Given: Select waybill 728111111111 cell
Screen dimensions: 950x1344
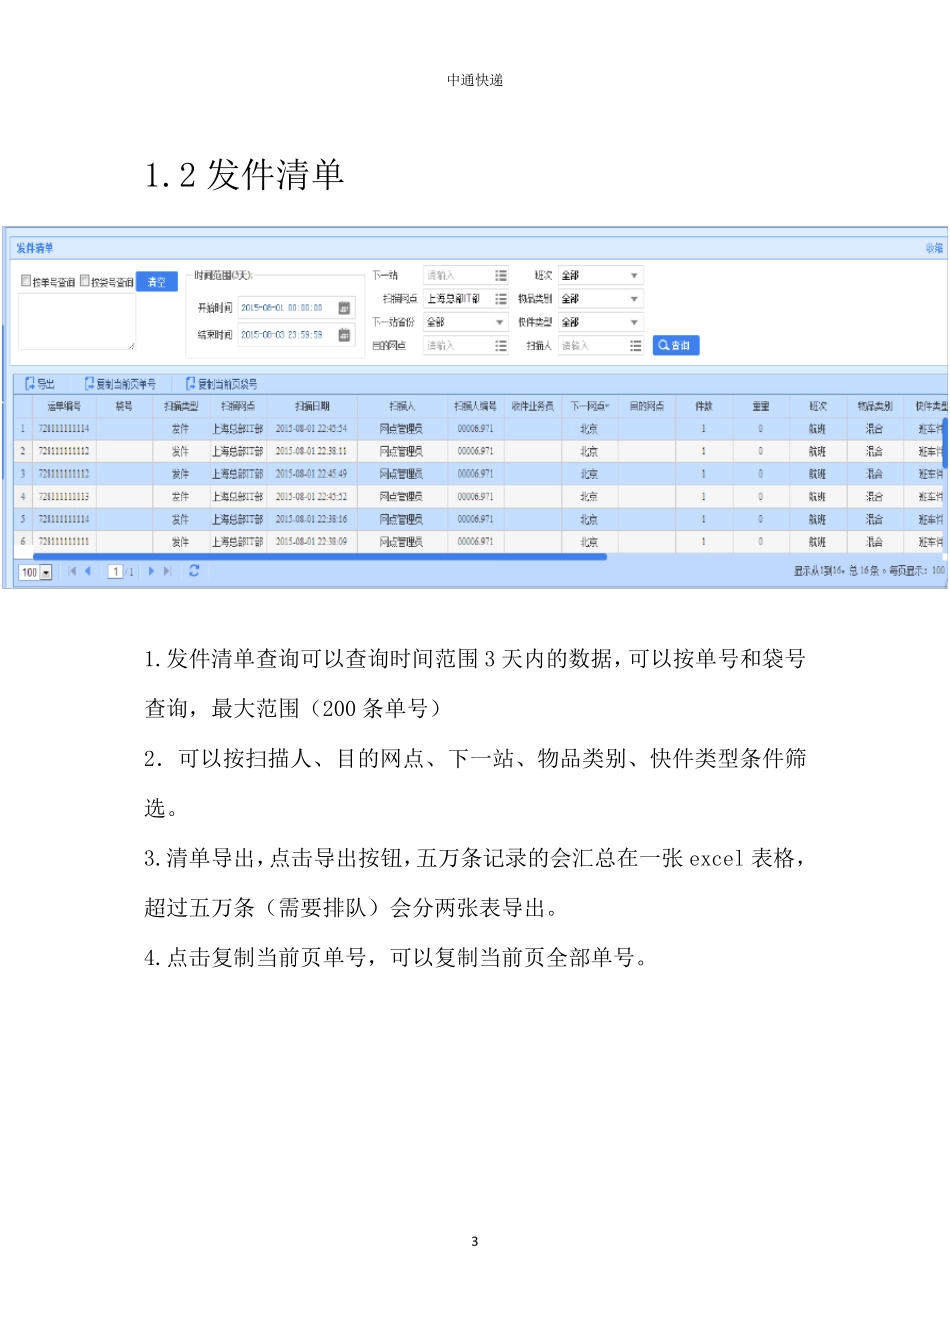Looking at the screenshot, I should (64, 541).
